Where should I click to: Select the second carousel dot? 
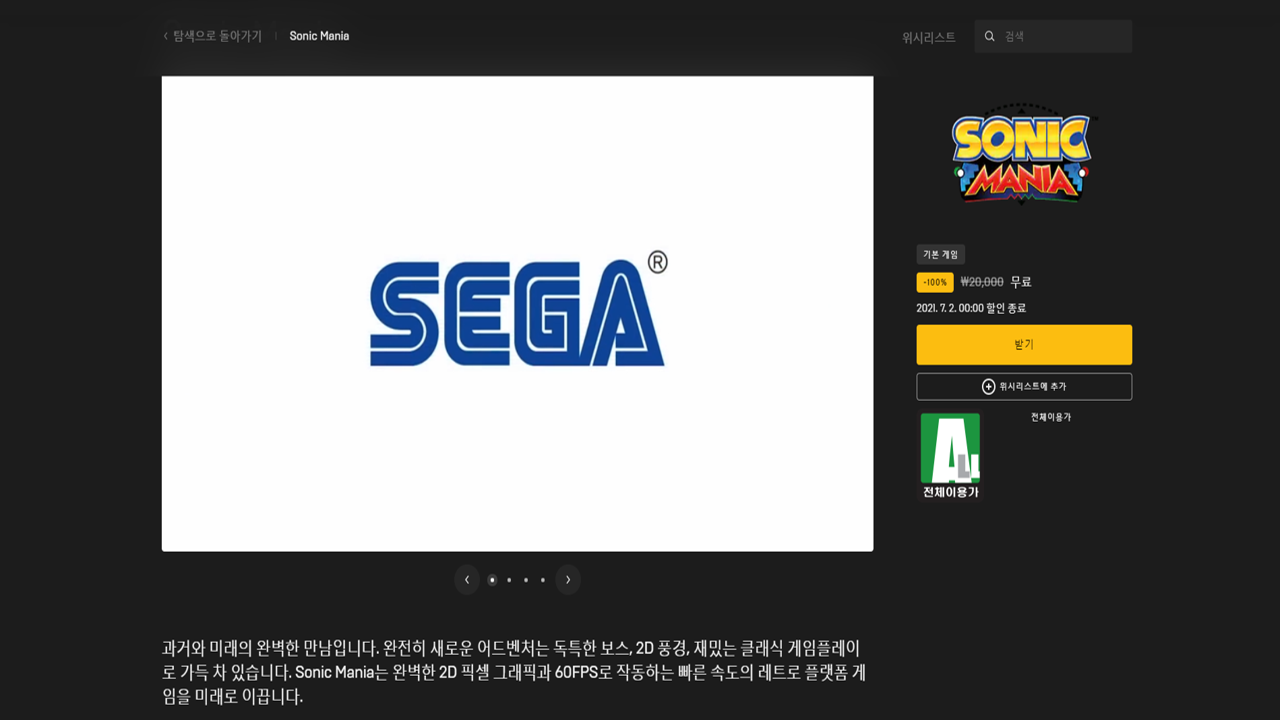pyautogui.click(x=509, y=580)
